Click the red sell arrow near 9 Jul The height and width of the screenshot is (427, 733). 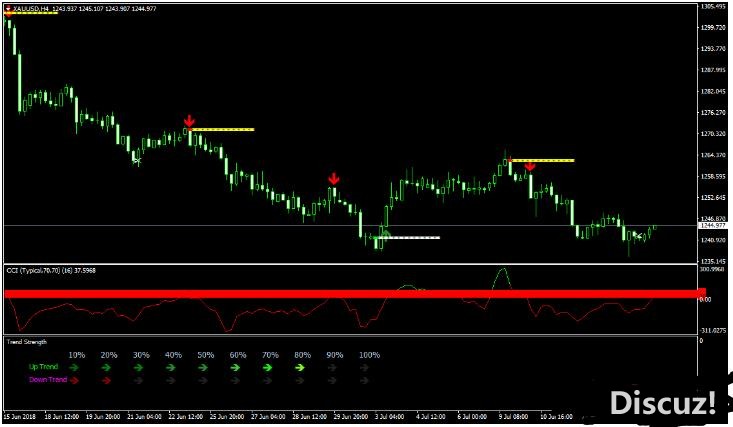tap(530, 166)
